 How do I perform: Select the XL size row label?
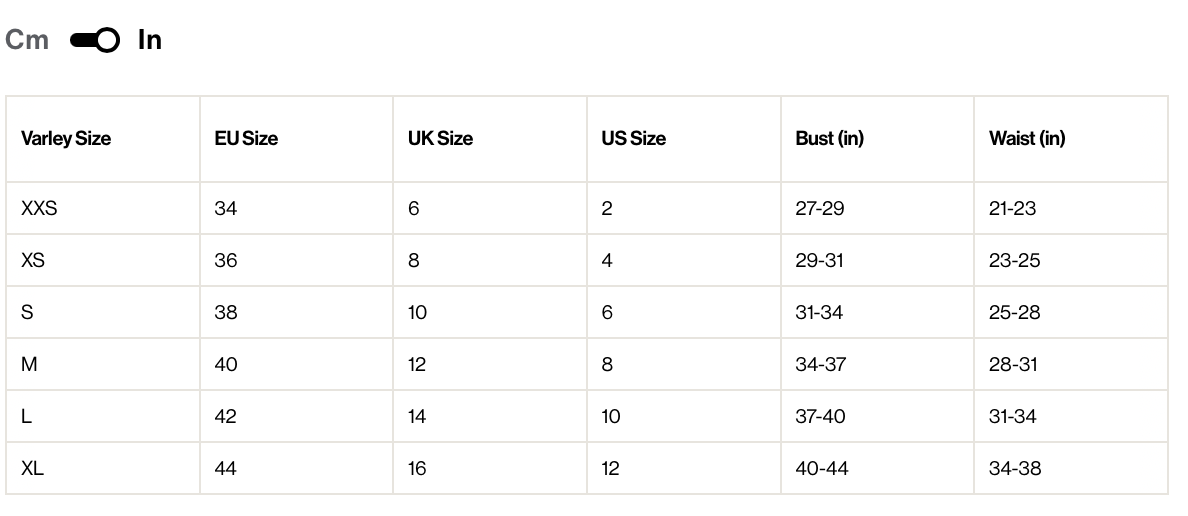click(x=33, y=468)
